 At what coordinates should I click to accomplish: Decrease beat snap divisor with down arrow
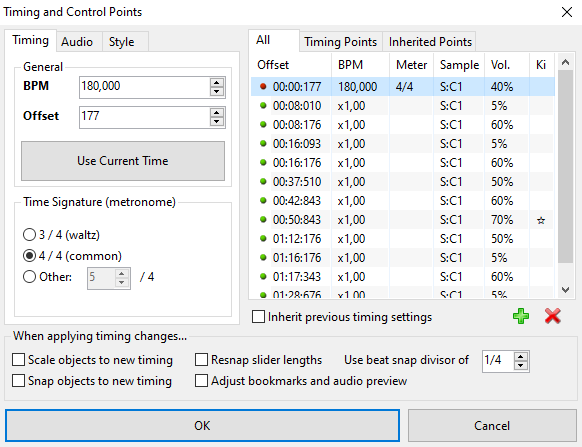pos(521,365)
